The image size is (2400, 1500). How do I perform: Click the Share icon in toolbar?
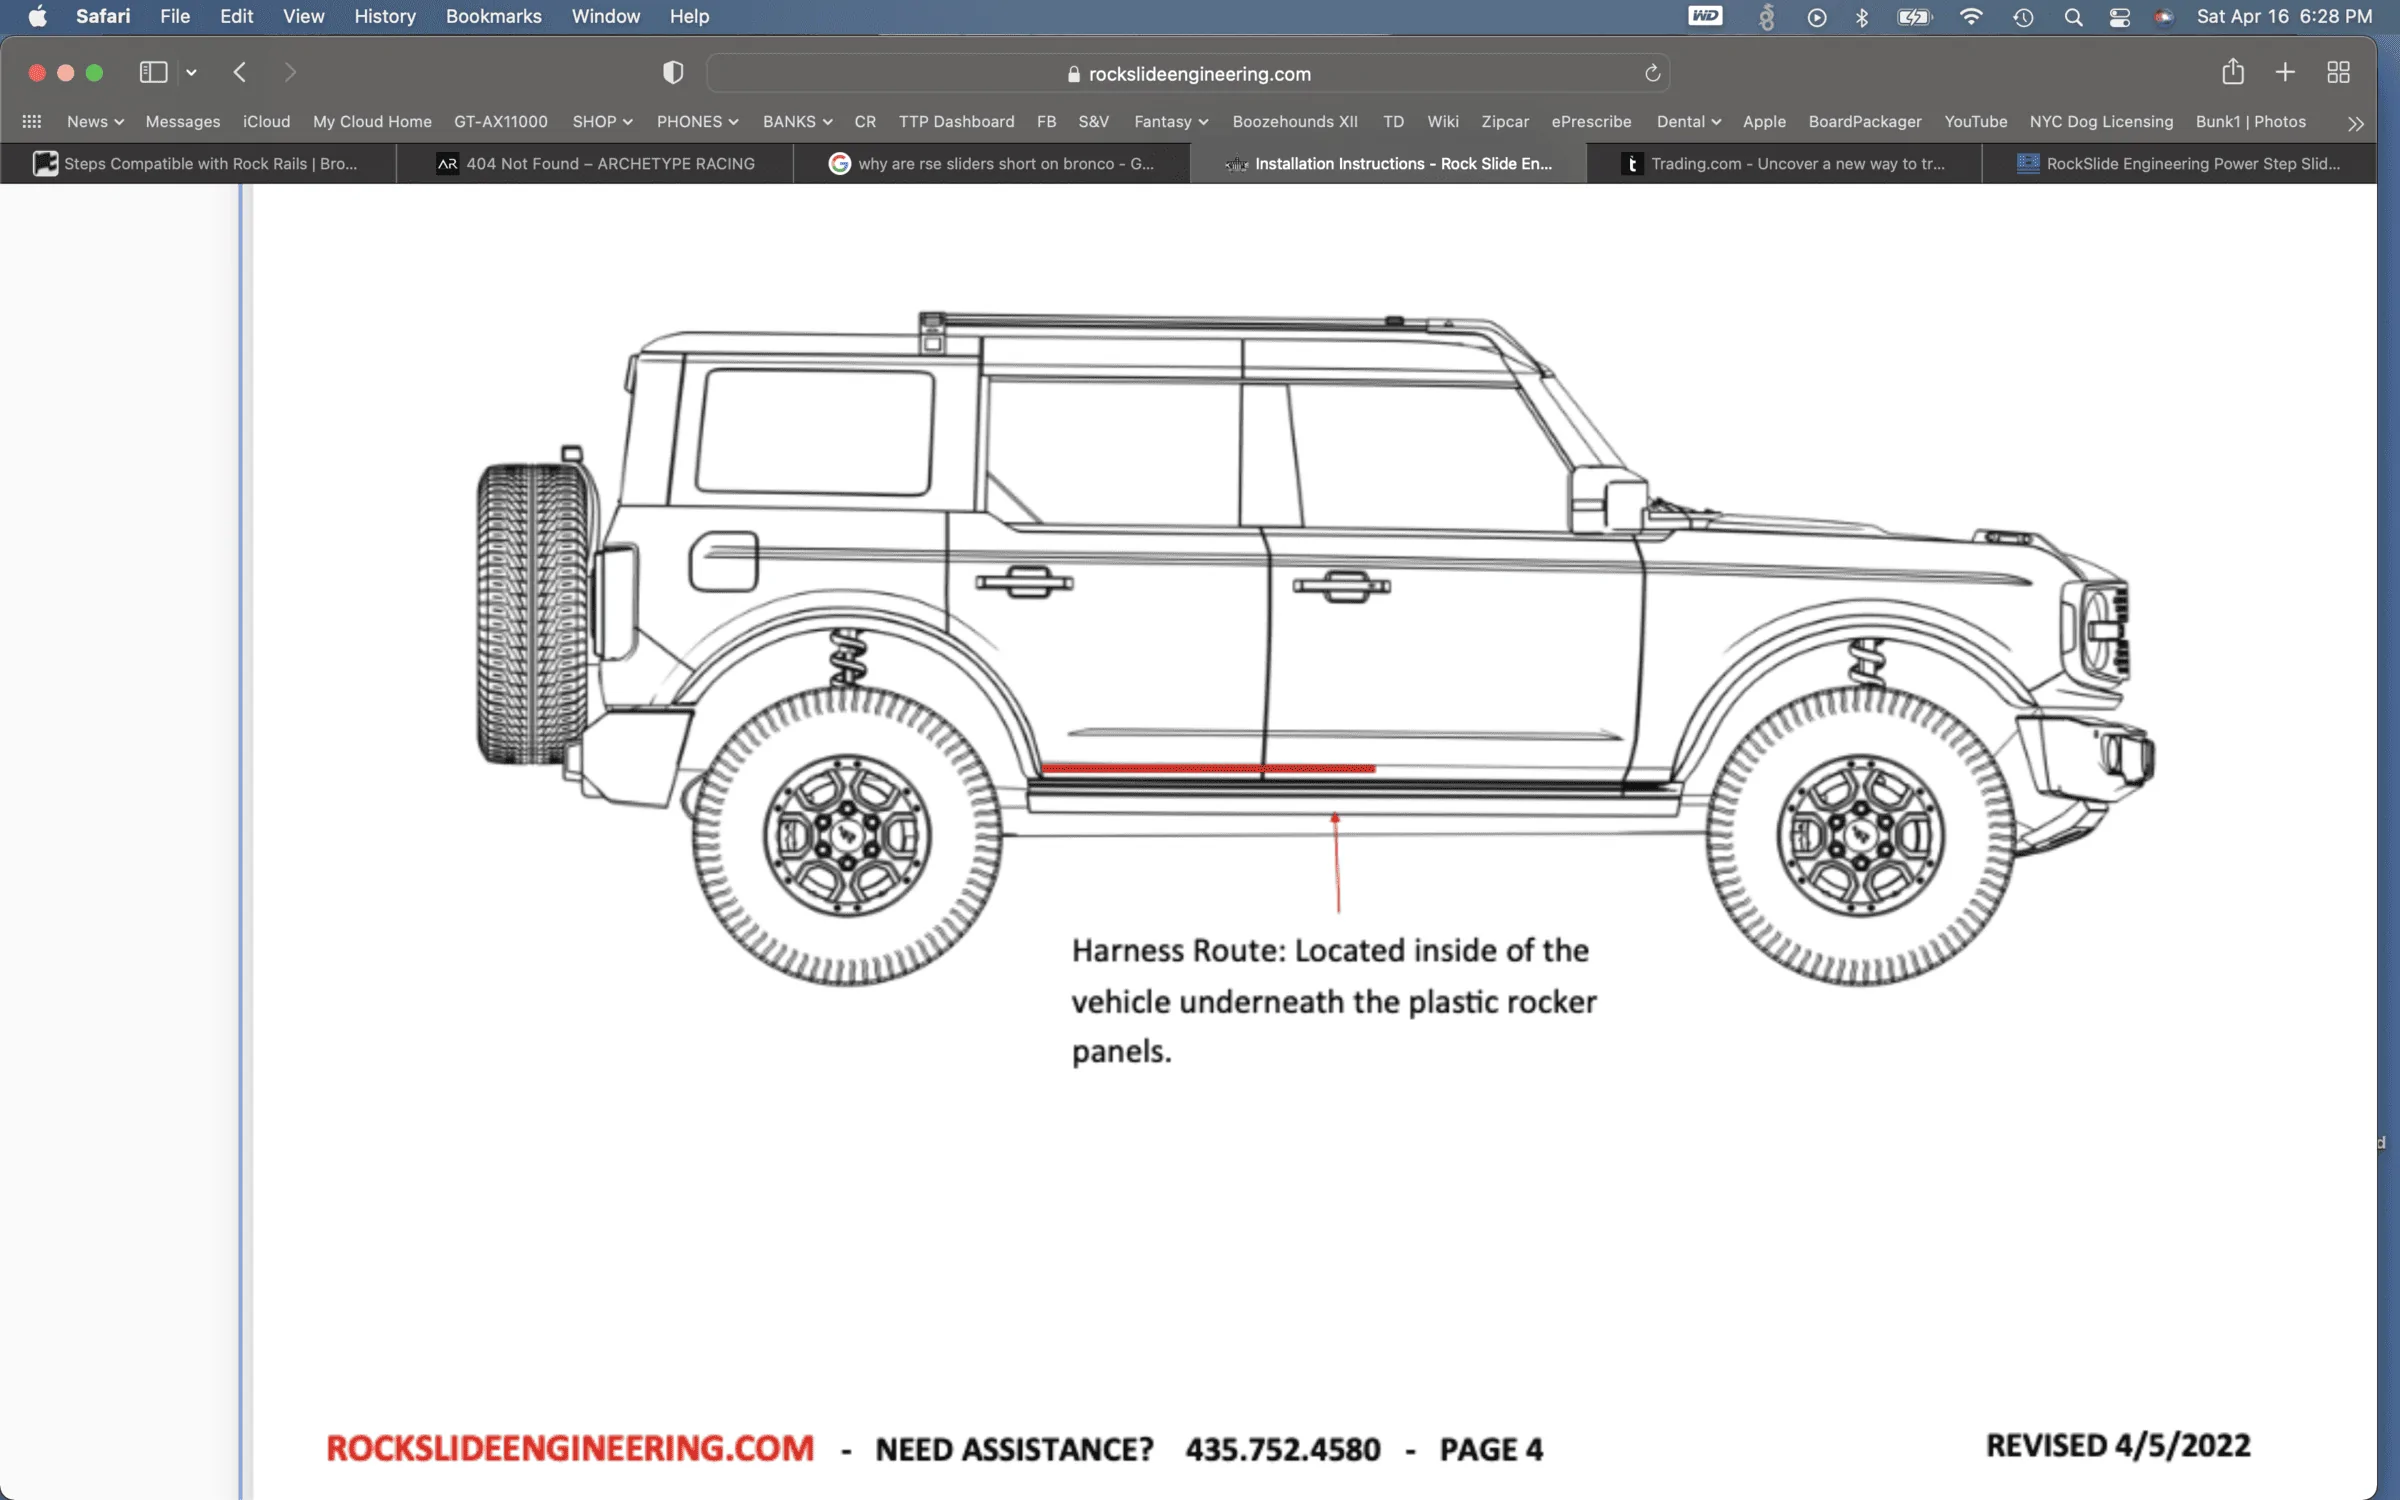pyautogui.click(x=2233, y=71)
